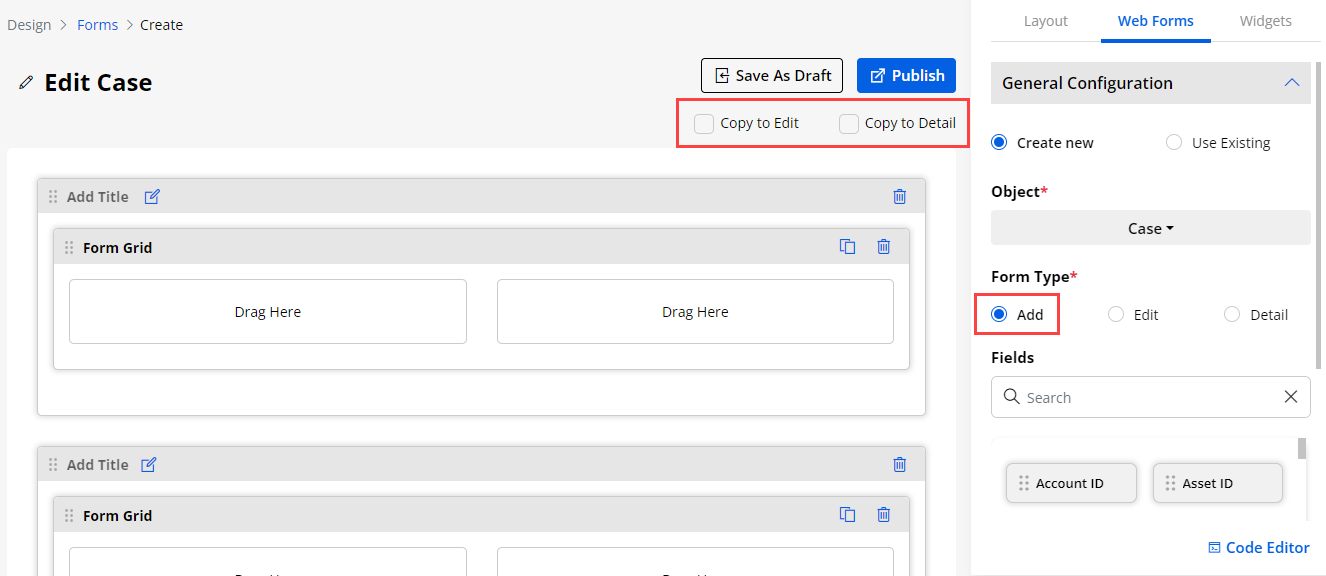
Task: Click the pencil icon beside Edit Case
Action: pos(26,83)
